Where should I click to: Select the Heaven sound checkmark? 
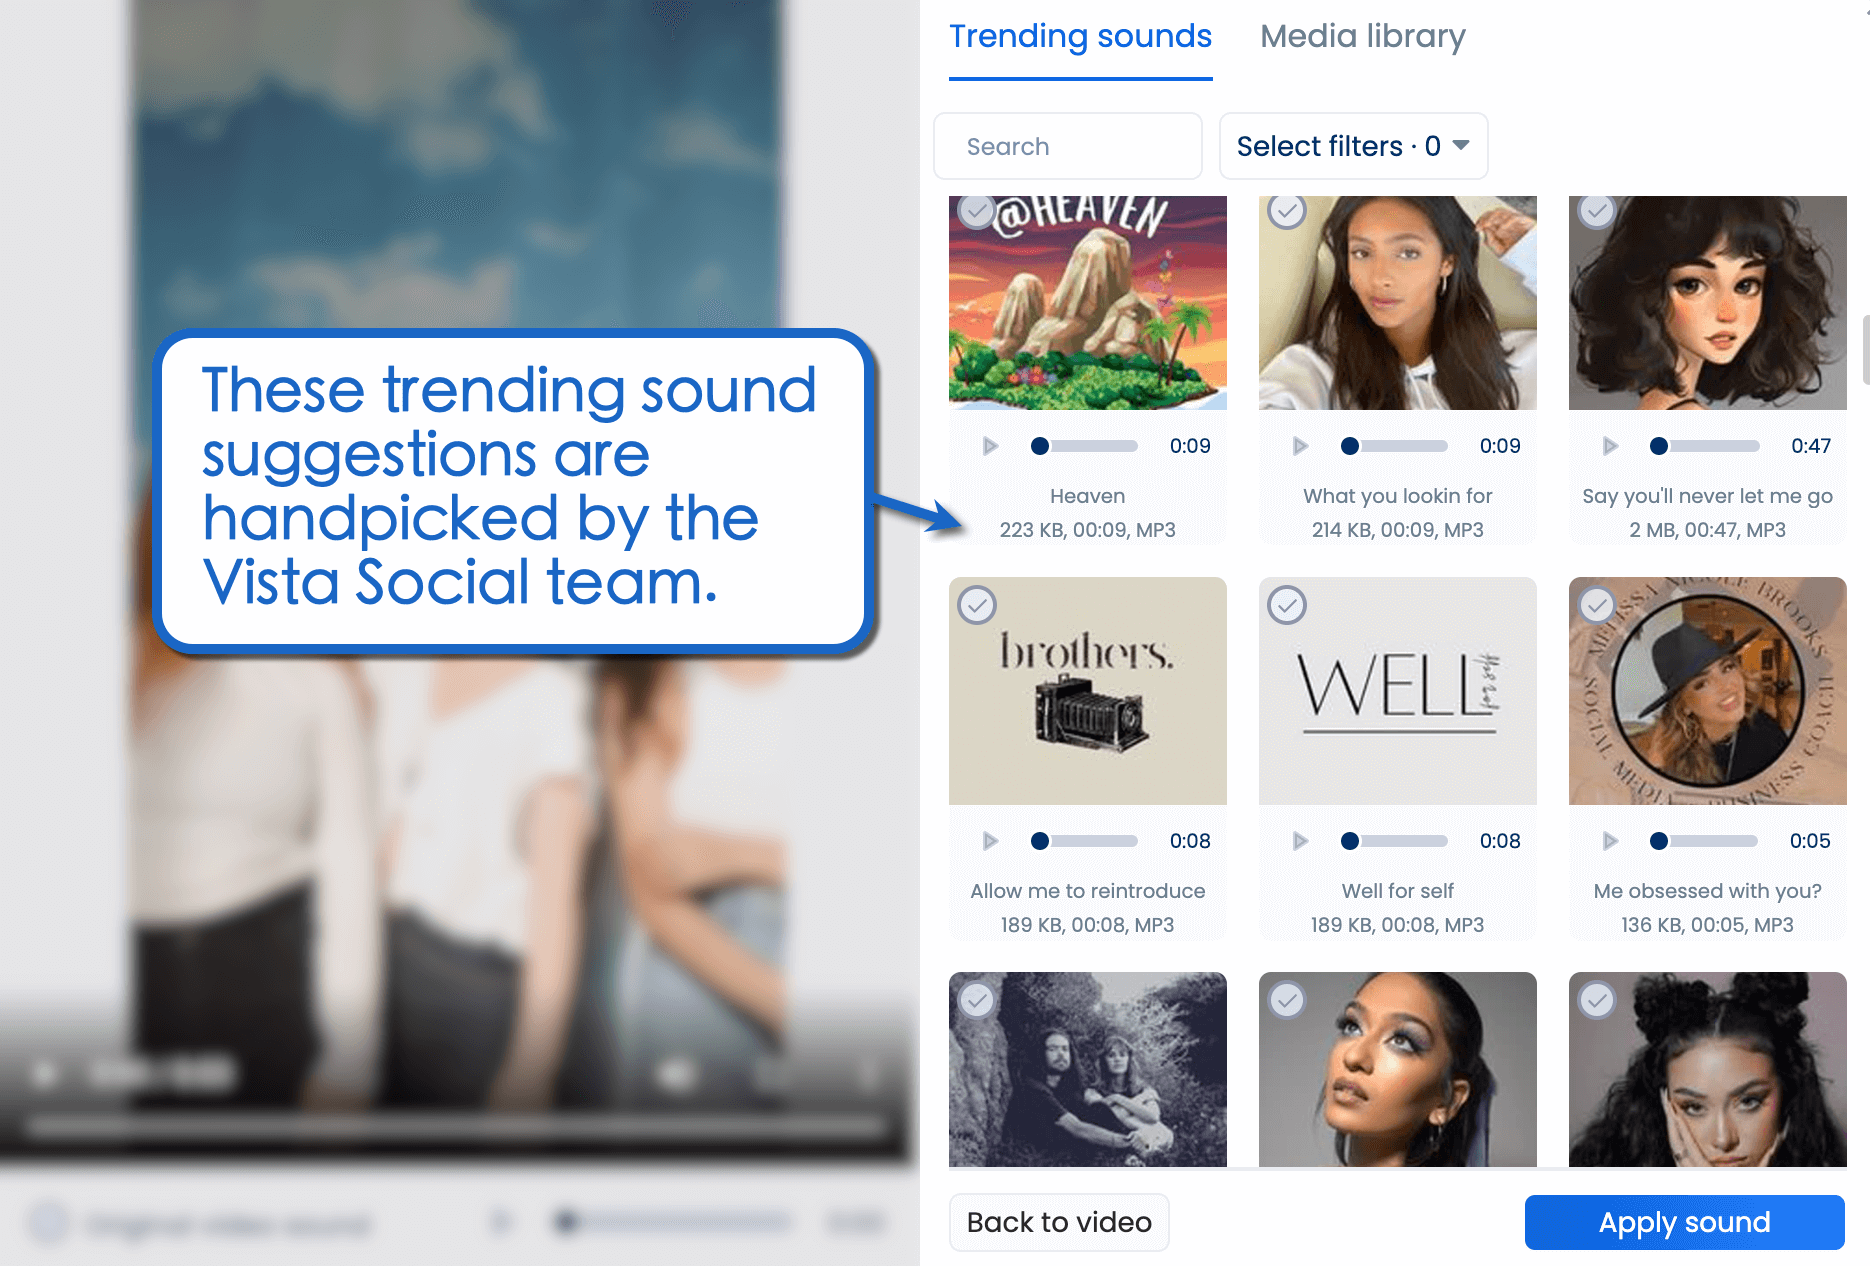tap(975, 211)
